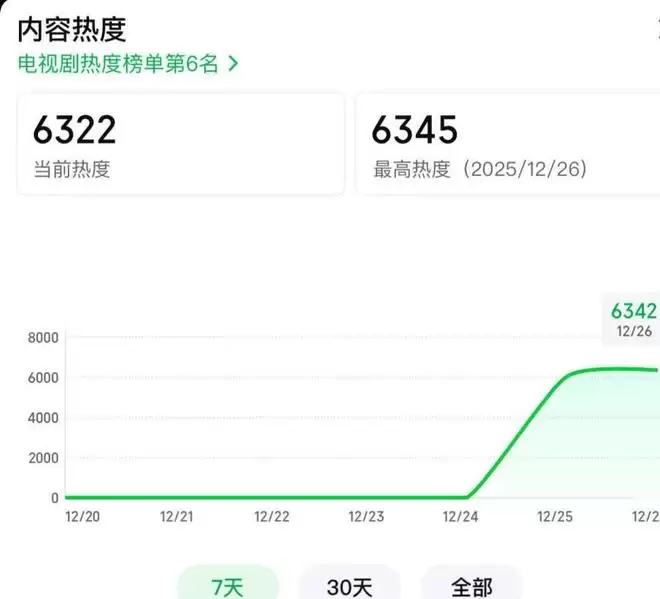Screen dimensions: 660x599
Task: Click the 8000 label on the y-axis
Action: coord(44,338)
